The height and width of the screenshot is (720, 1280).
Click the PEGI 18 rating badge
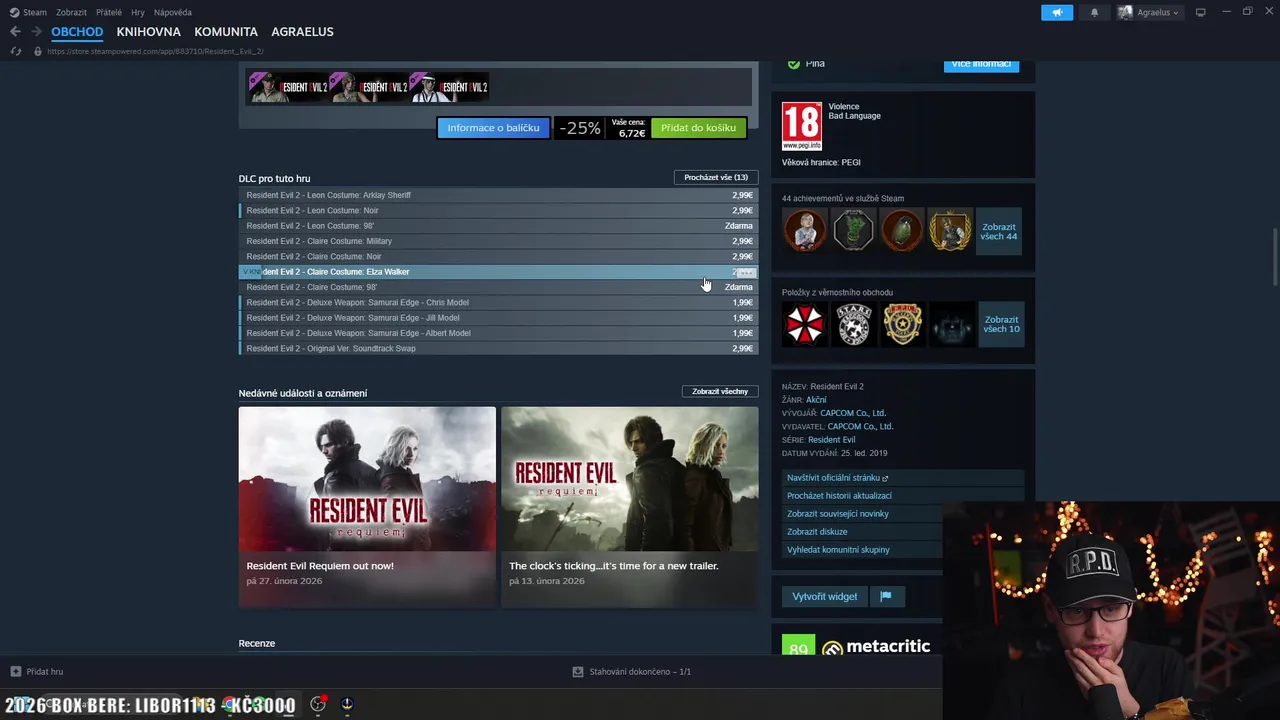click(802, 126)
